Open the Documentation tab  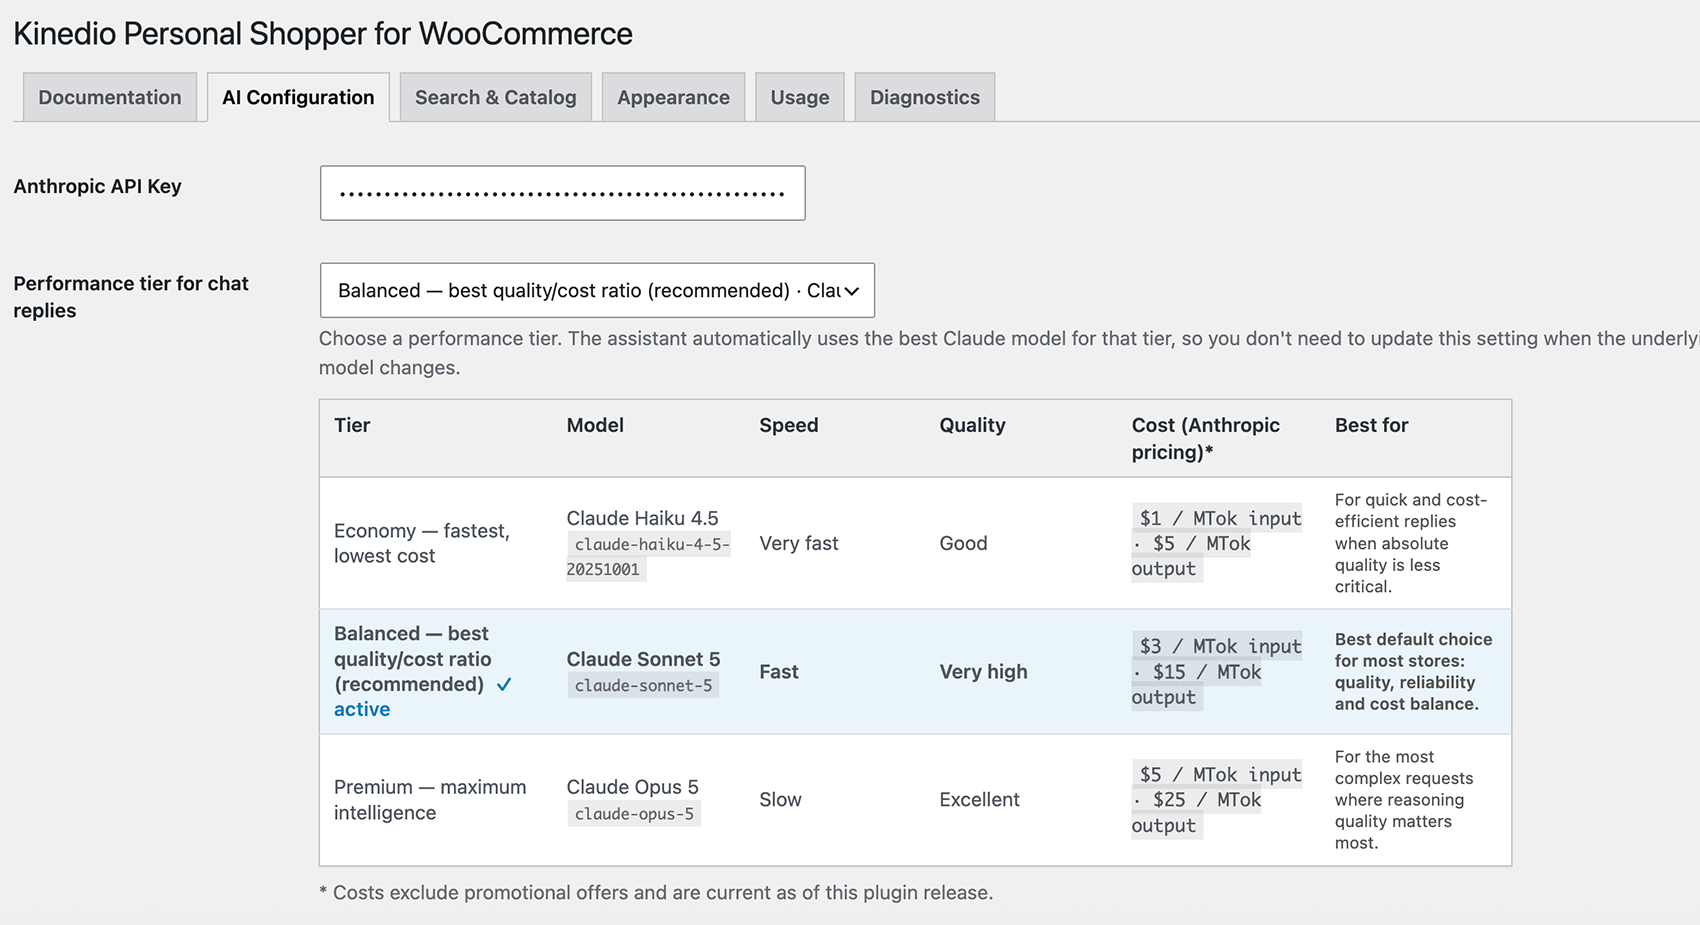click(x=110, y=97)
